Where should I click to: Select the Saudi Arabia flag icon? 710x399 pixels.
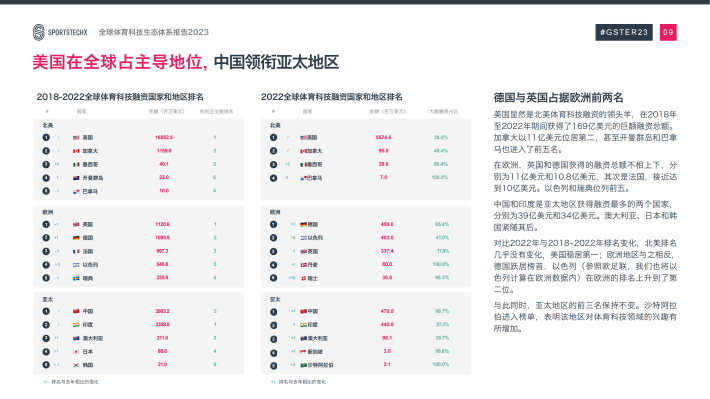coord(303,365)
